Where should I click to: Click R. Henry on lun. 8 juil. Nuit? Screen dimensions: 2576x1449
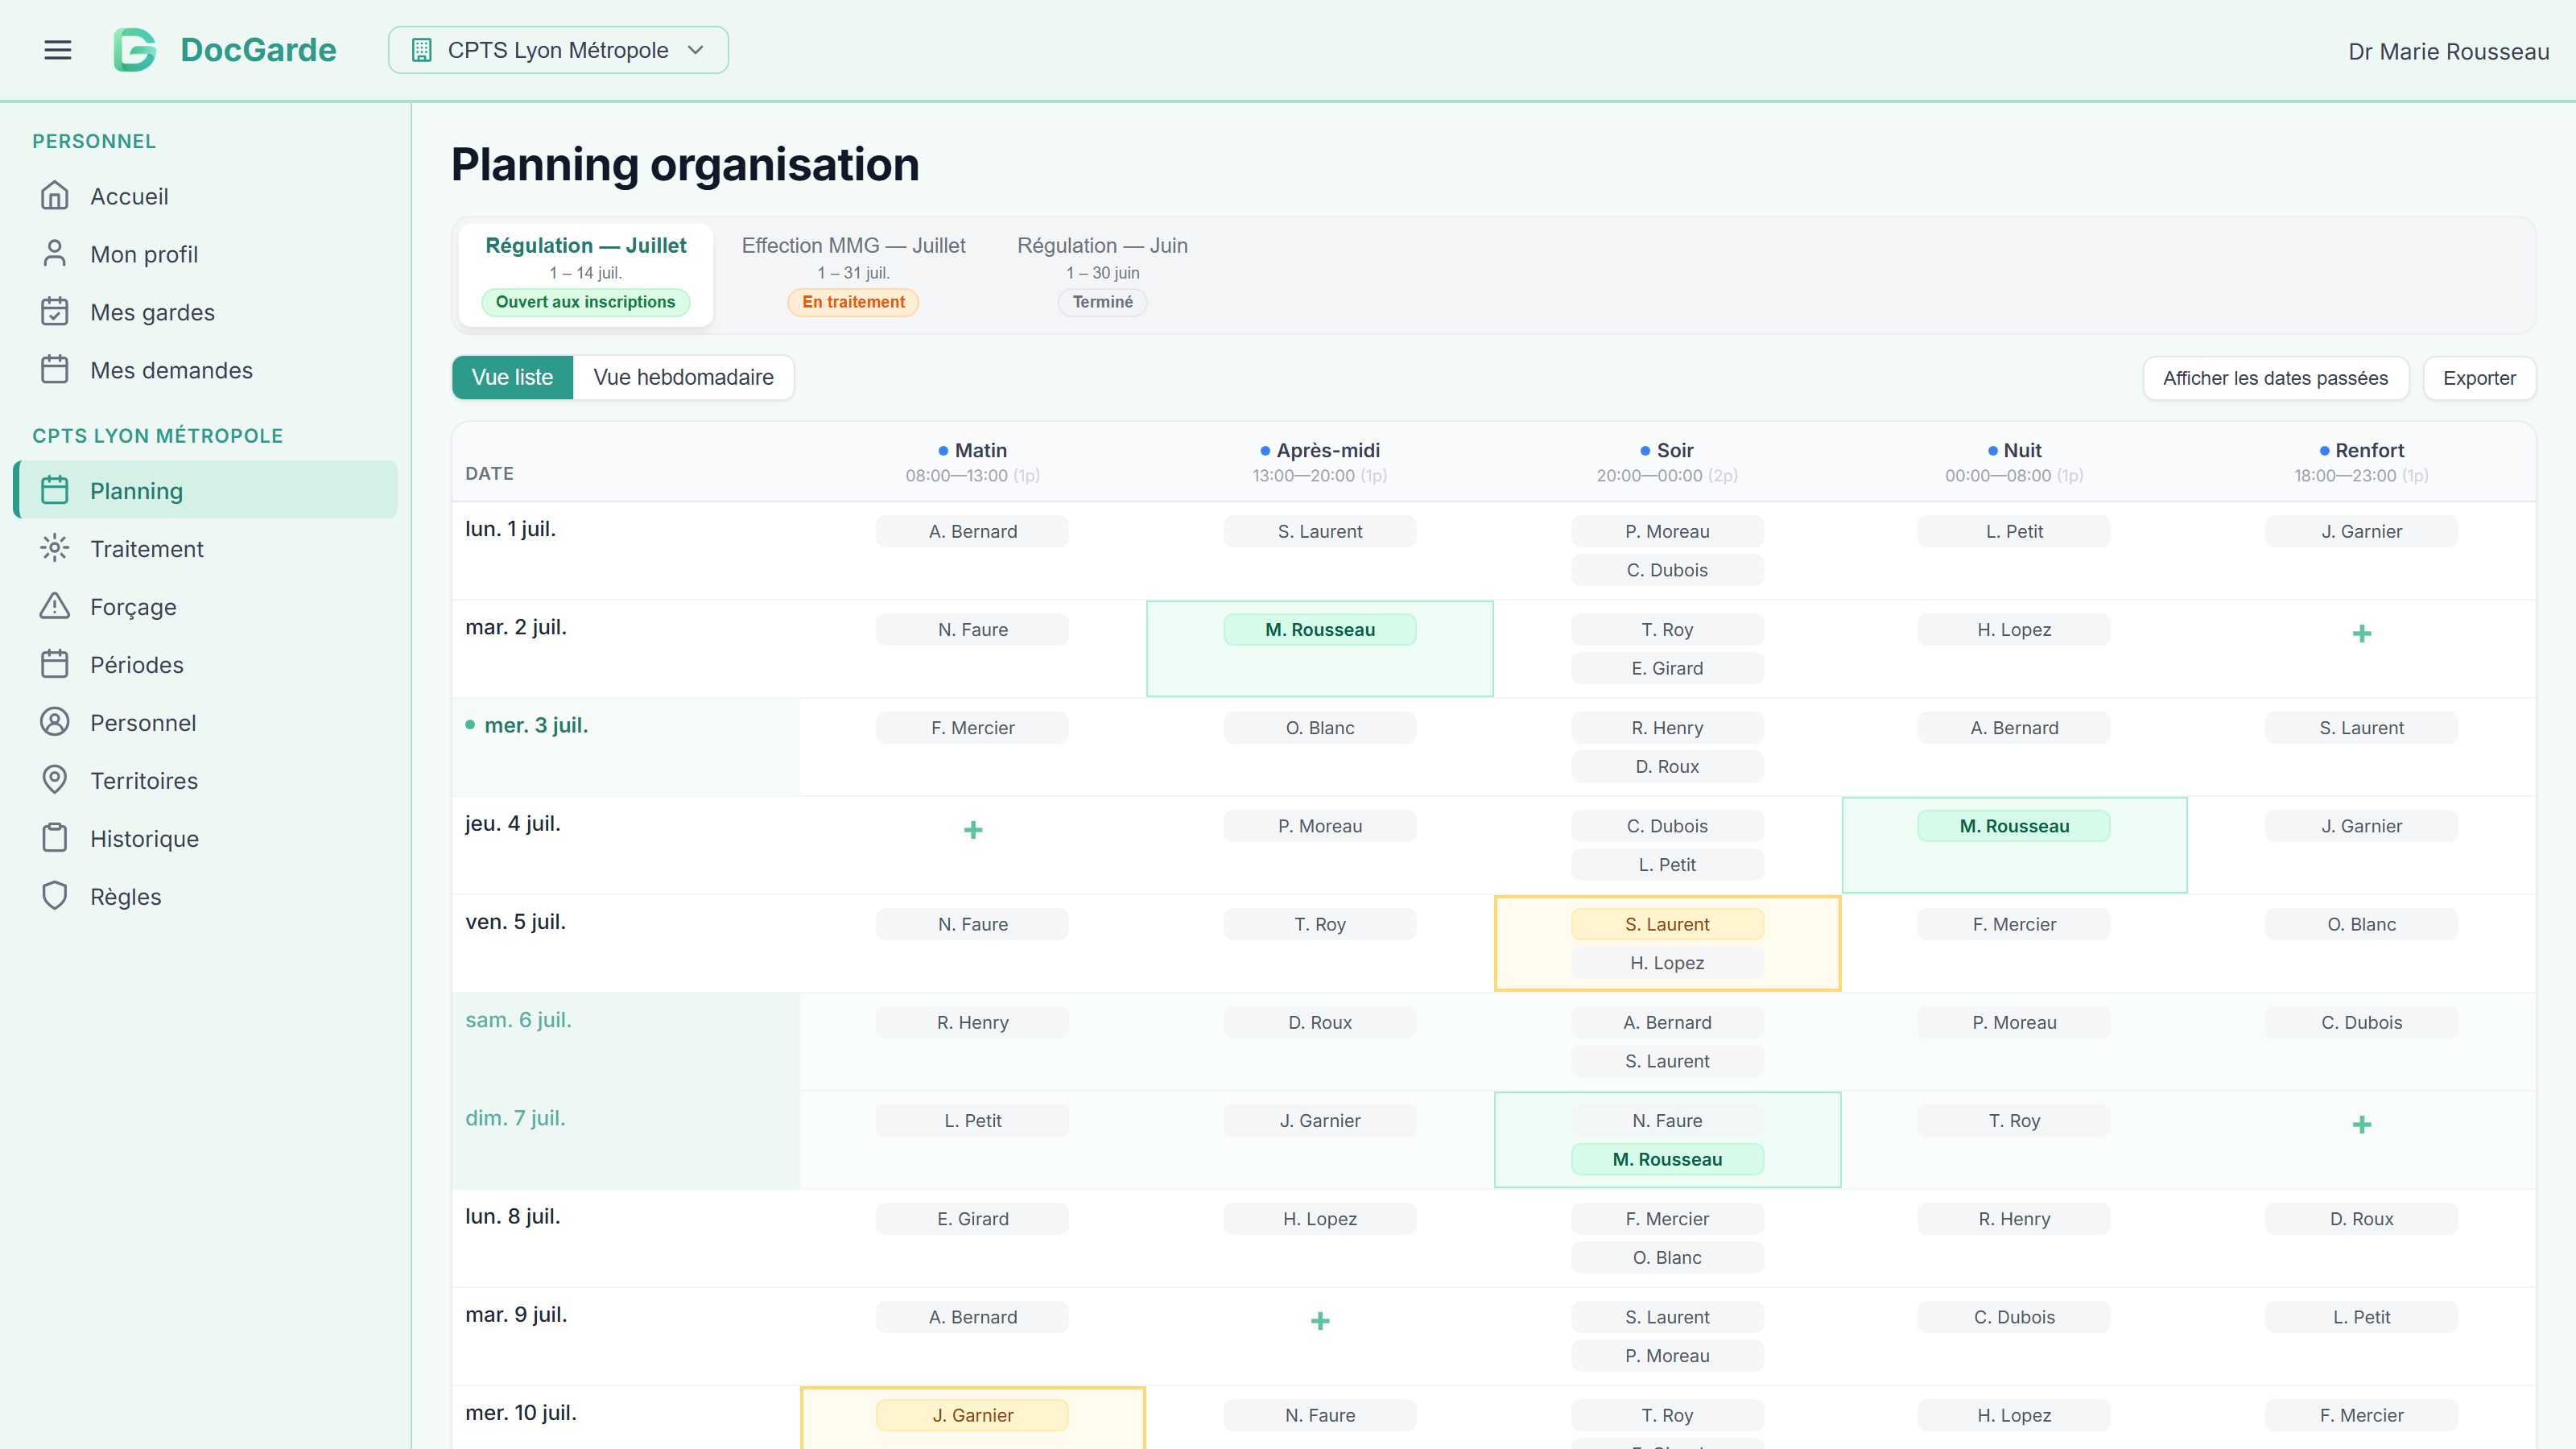pyautogui.click(x=2014, y=1219)
